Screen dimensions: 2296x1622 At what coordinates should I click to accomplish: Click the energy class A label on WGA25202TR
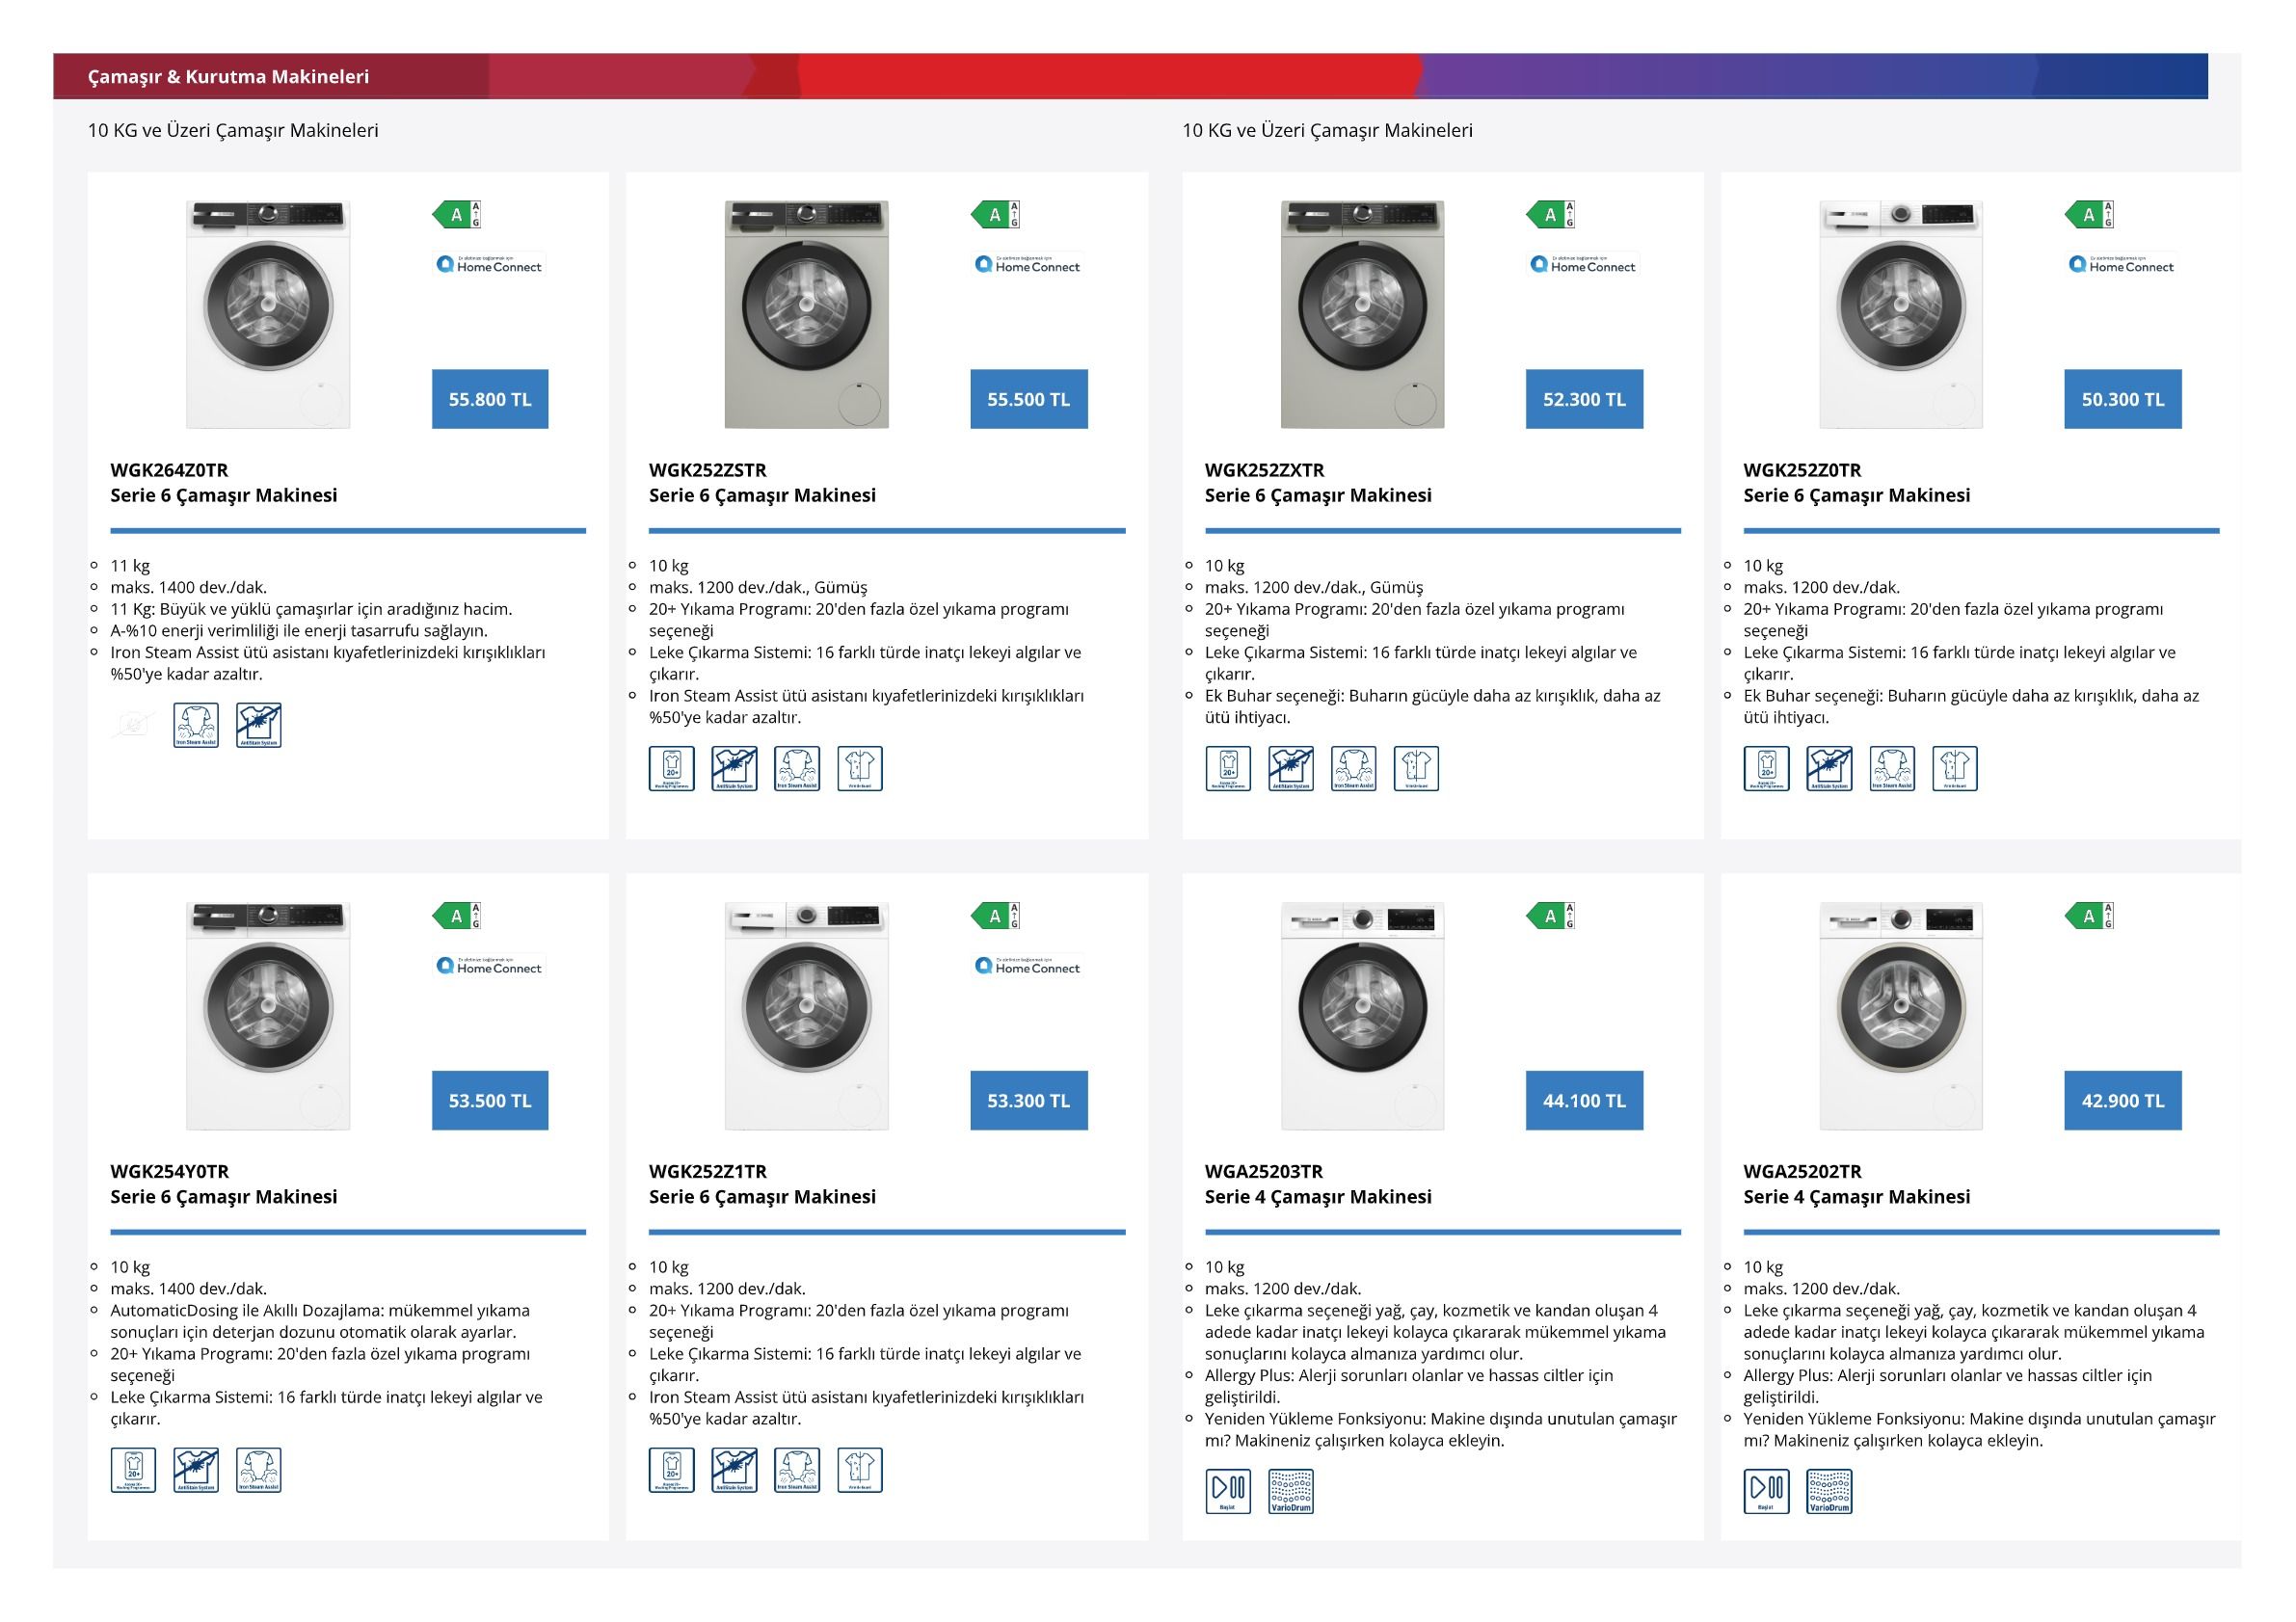[x=2090, y=915]
